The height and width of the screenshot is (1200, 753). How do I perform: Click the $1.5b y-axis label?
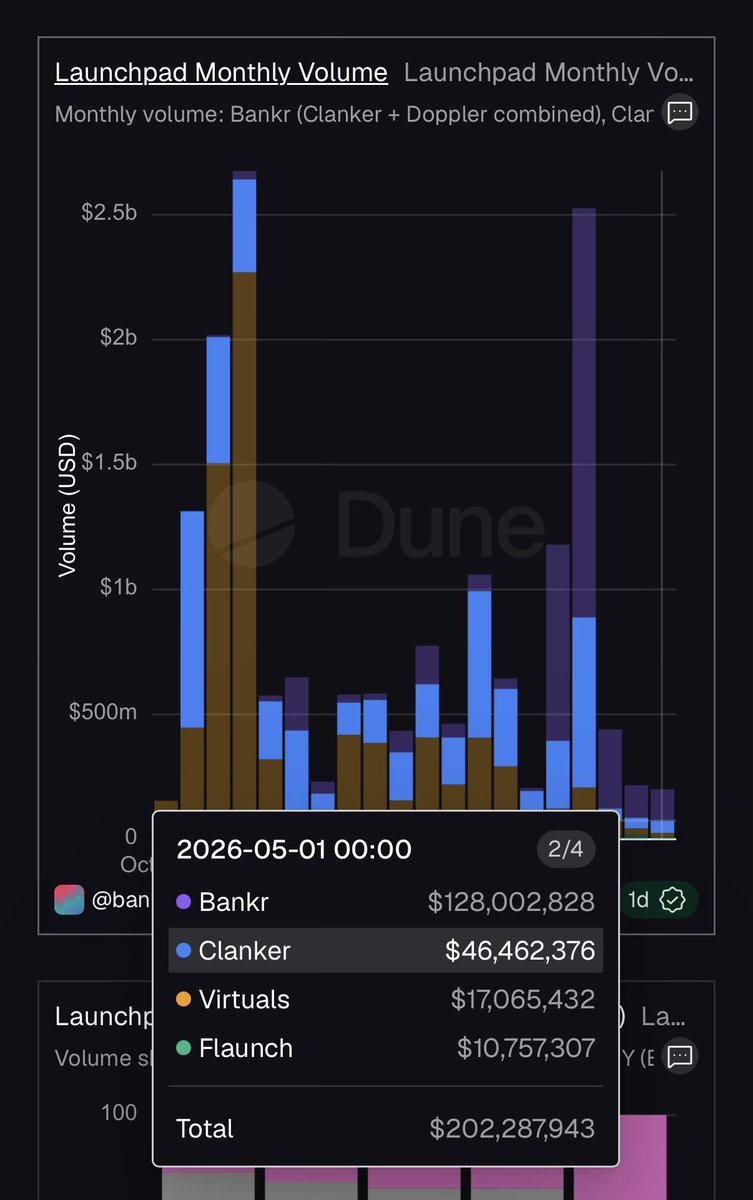coord(109,464)
